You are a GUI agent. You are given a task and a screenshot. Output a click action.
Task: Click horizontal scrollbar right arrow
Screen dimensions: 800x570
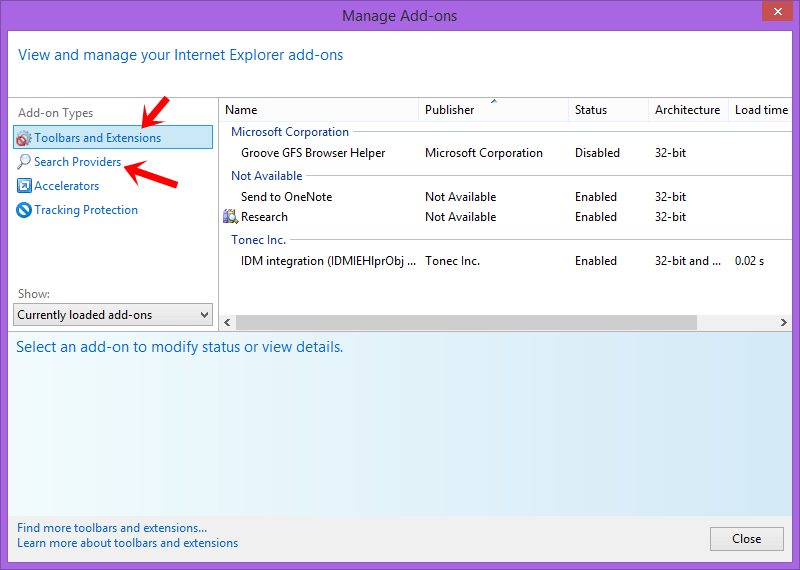[x=784, y=323]
